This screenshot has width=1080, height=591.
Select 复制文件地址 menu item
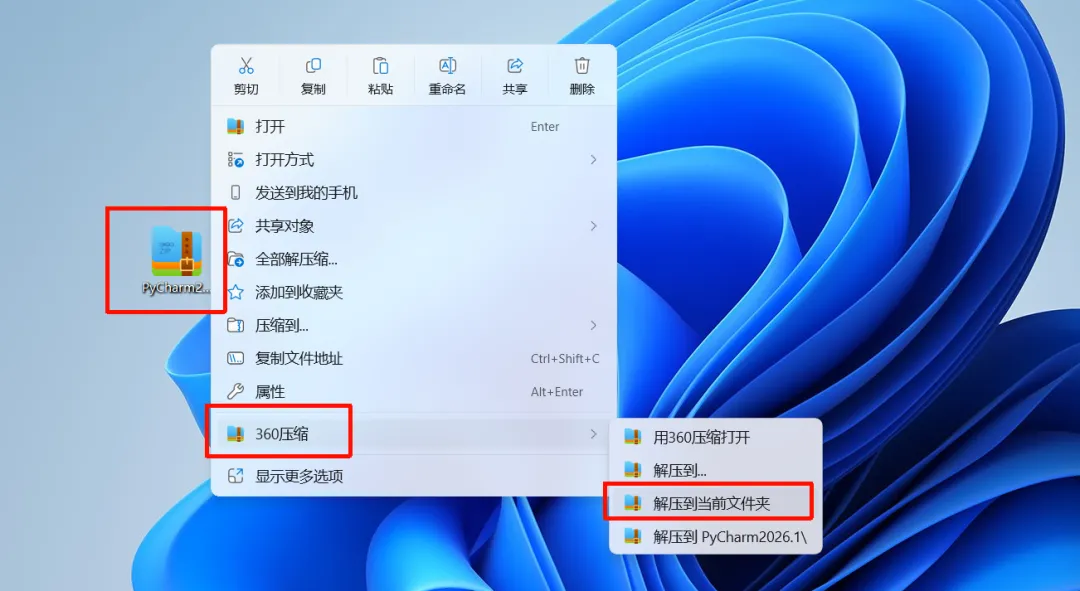point(413,358)
